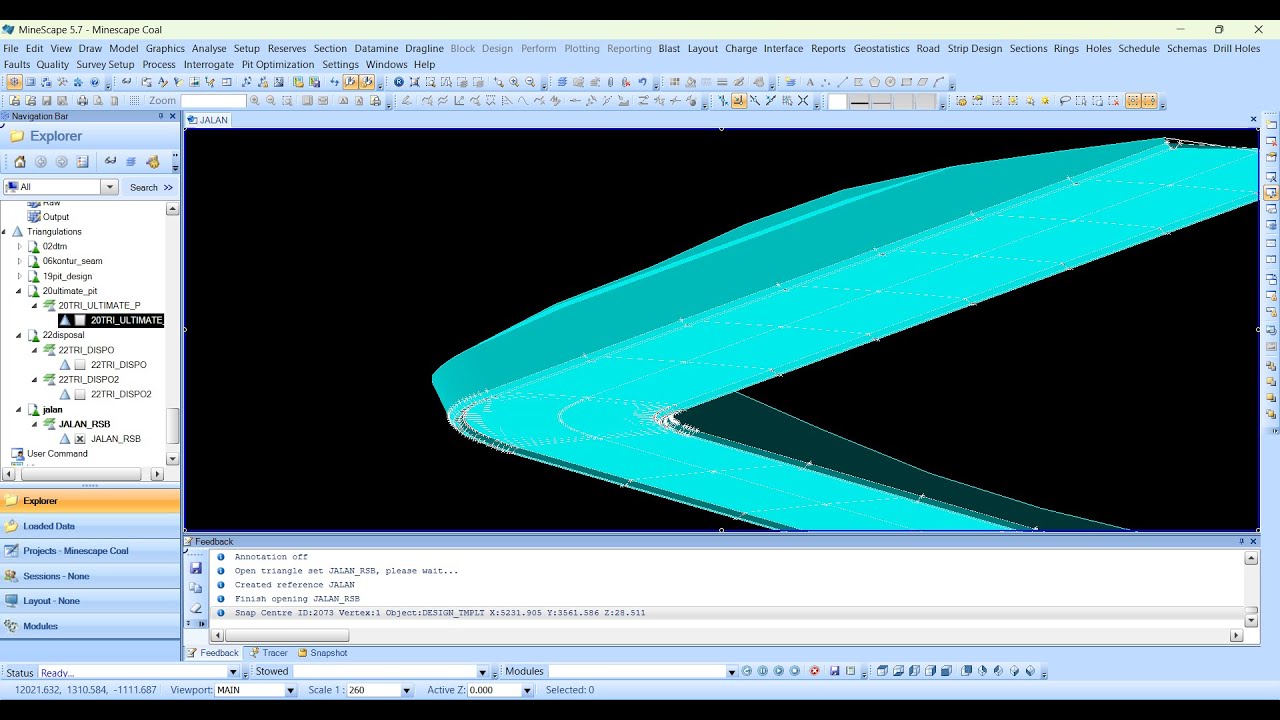Expand the 19pit_design tree node
Image resolution: width=1280 pixels, height=720 pixels.
coord(19,276)
